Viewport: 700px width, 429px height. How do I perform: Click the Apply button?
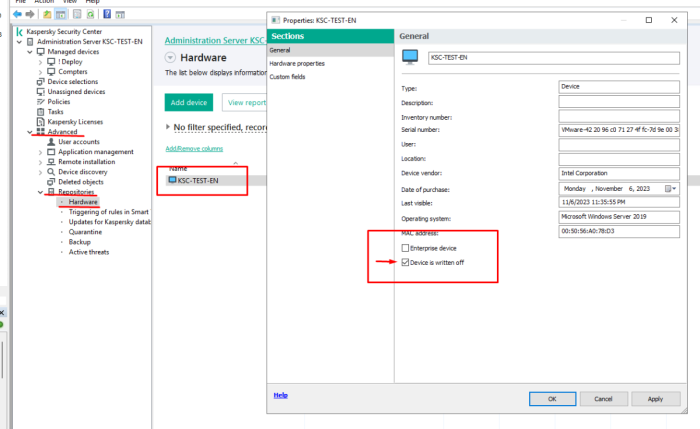click(x=655, y=399)
